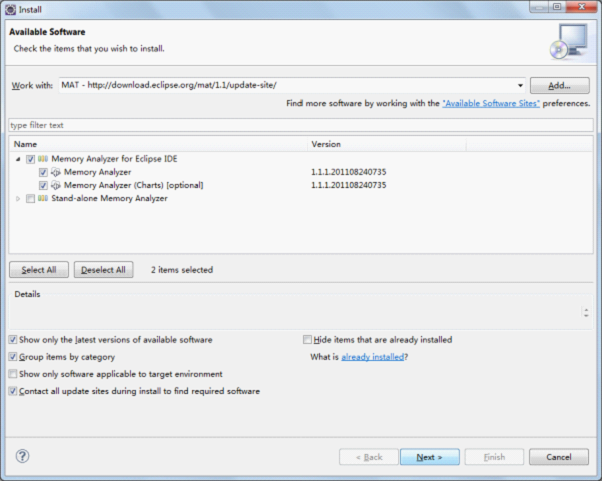Open help using the question mark icon
Screen dimensions: 602x481
point(22,456)
